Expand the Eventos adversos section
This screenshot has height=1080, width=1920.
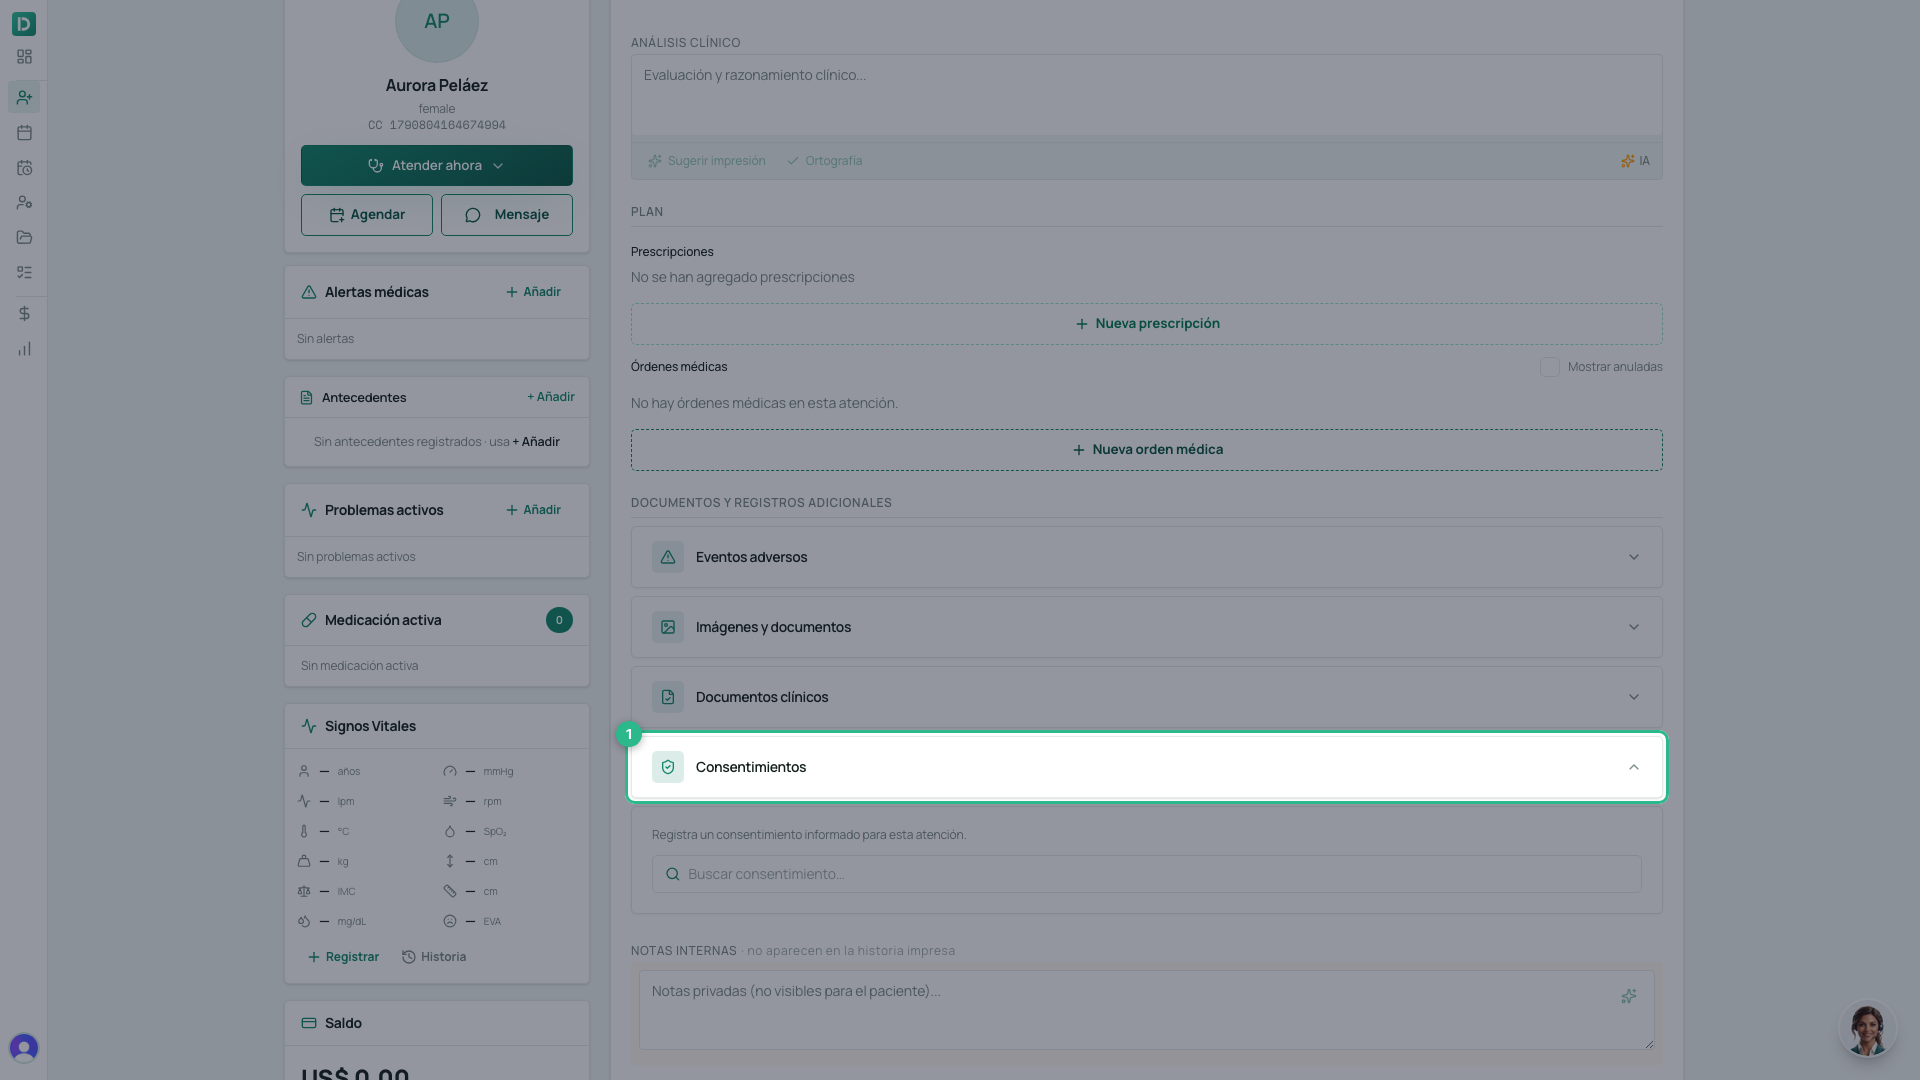(x=1146, y=557)
